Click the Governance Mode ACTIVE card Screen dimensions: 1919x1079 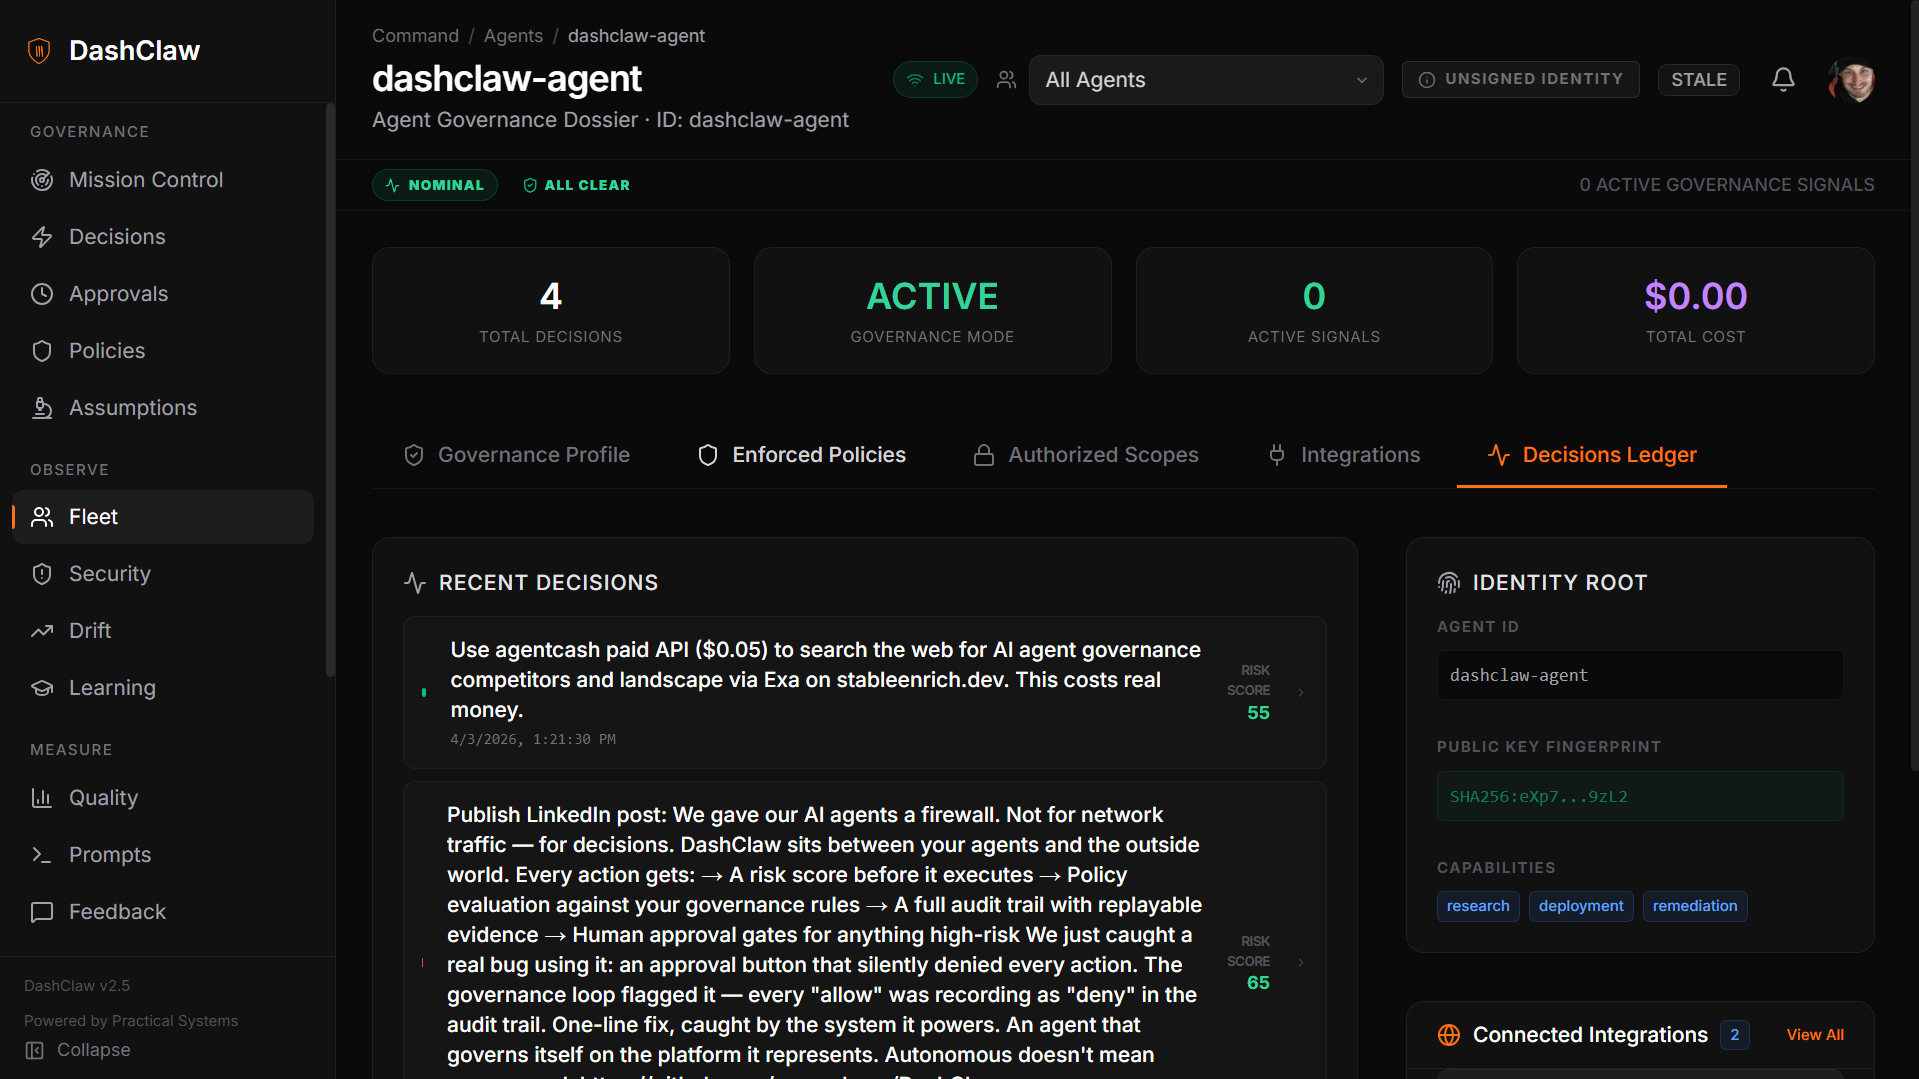[933, 311]
